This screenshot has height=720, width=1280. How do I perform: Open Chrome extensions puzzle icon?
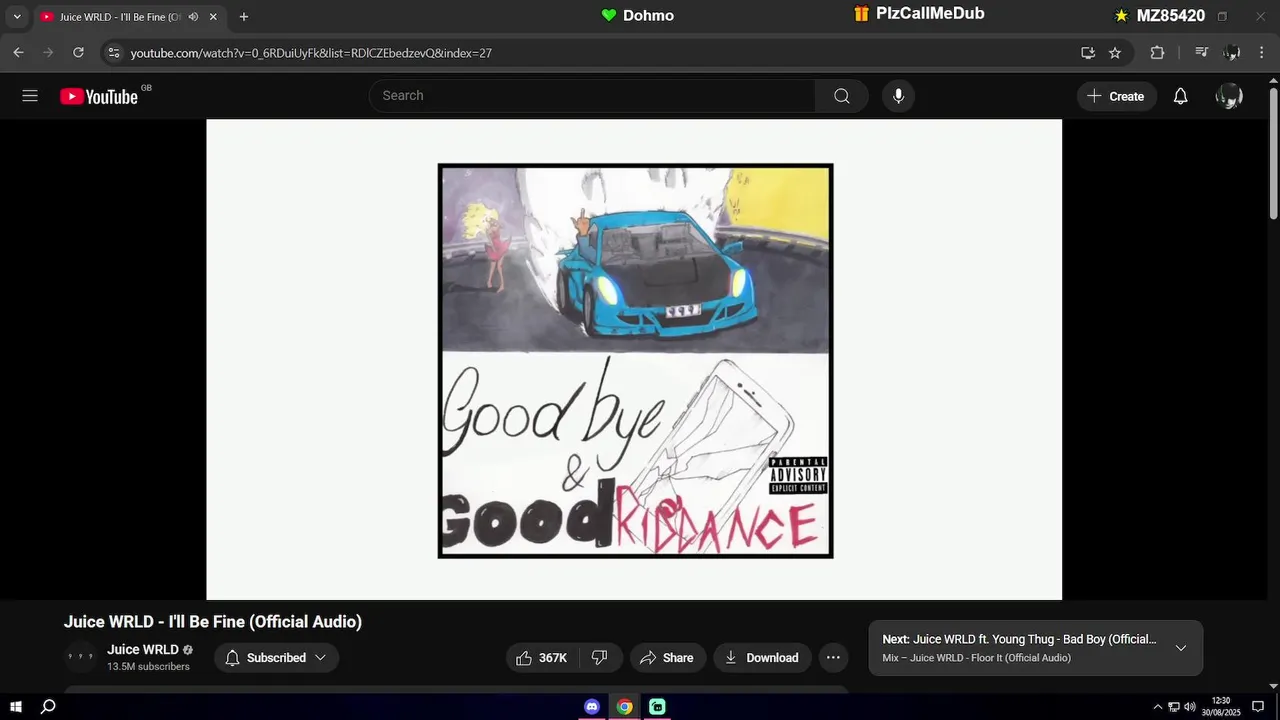1157,53
